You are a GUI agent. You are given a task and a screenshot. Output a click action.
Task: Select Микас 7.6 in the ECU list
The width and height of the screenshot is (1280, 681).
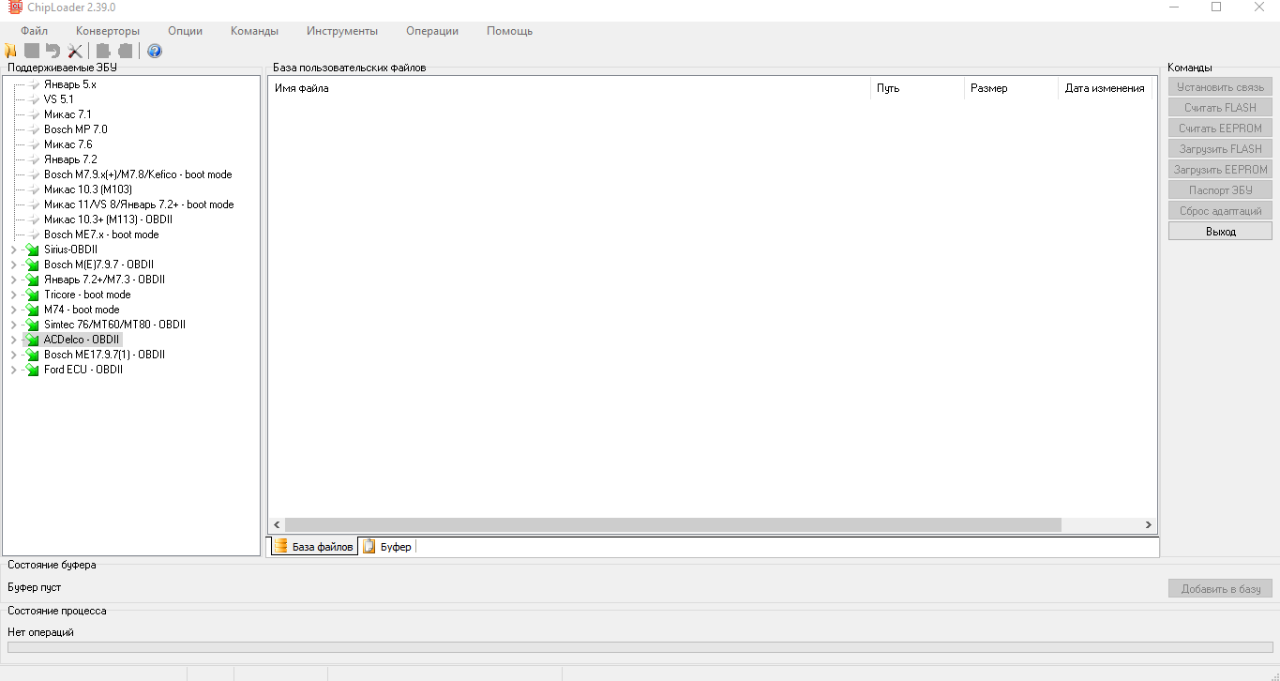click(68, 145)
